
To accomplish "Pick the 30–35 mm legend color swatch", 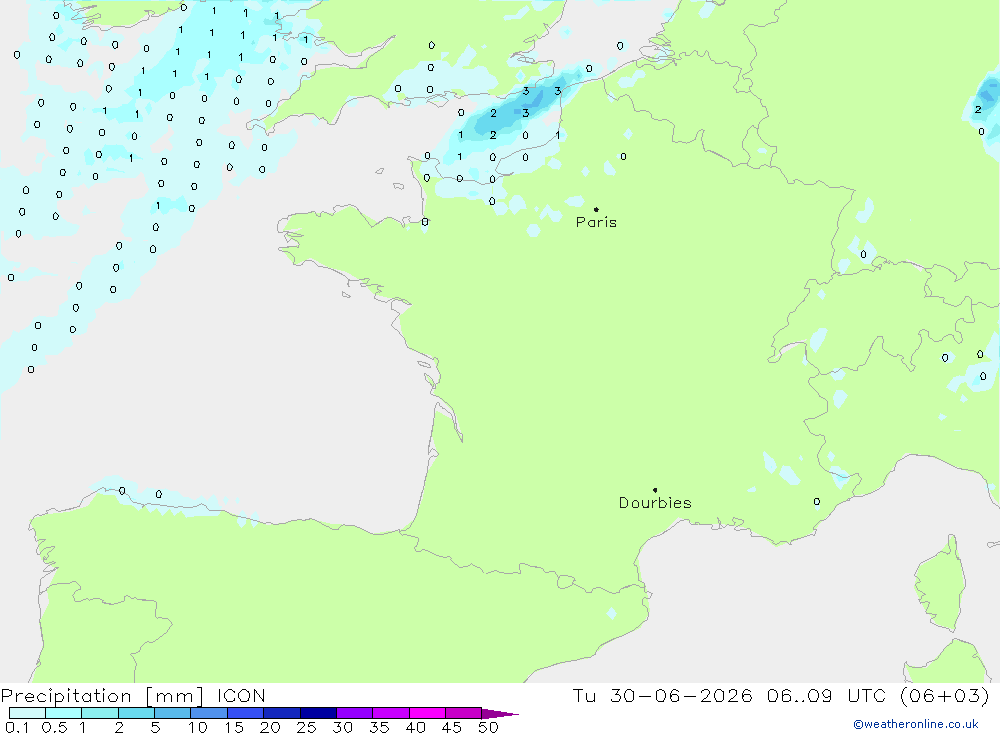I will (x=355, y=713).
